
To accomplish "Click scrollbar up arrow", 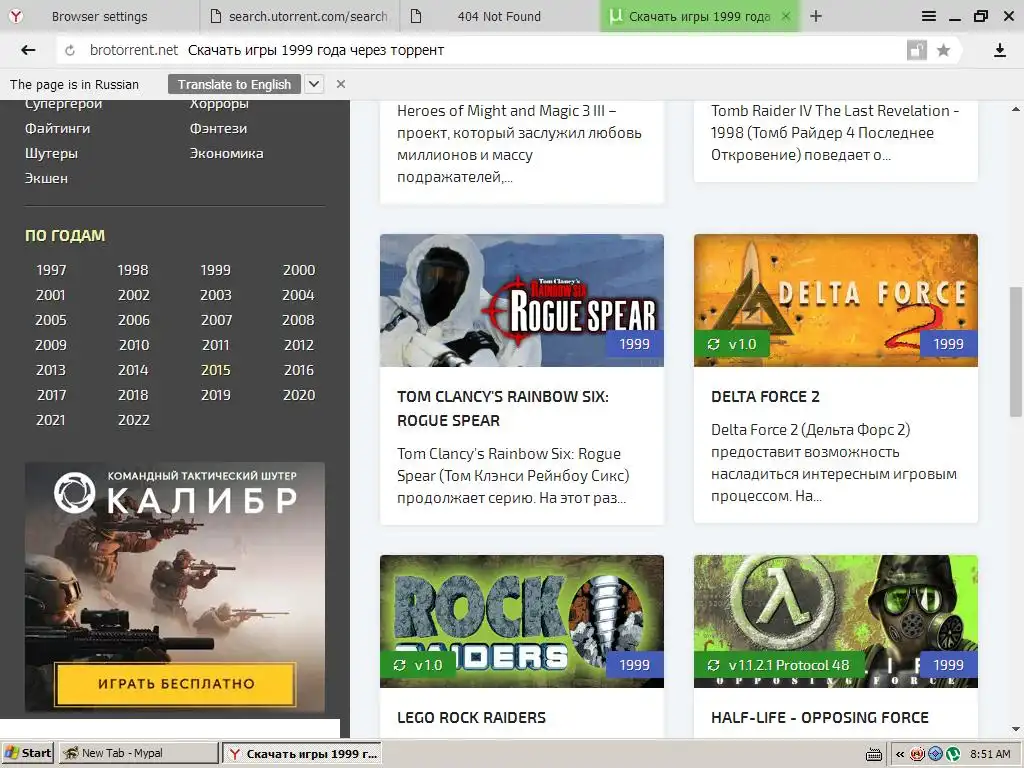I will [1016, 109].
